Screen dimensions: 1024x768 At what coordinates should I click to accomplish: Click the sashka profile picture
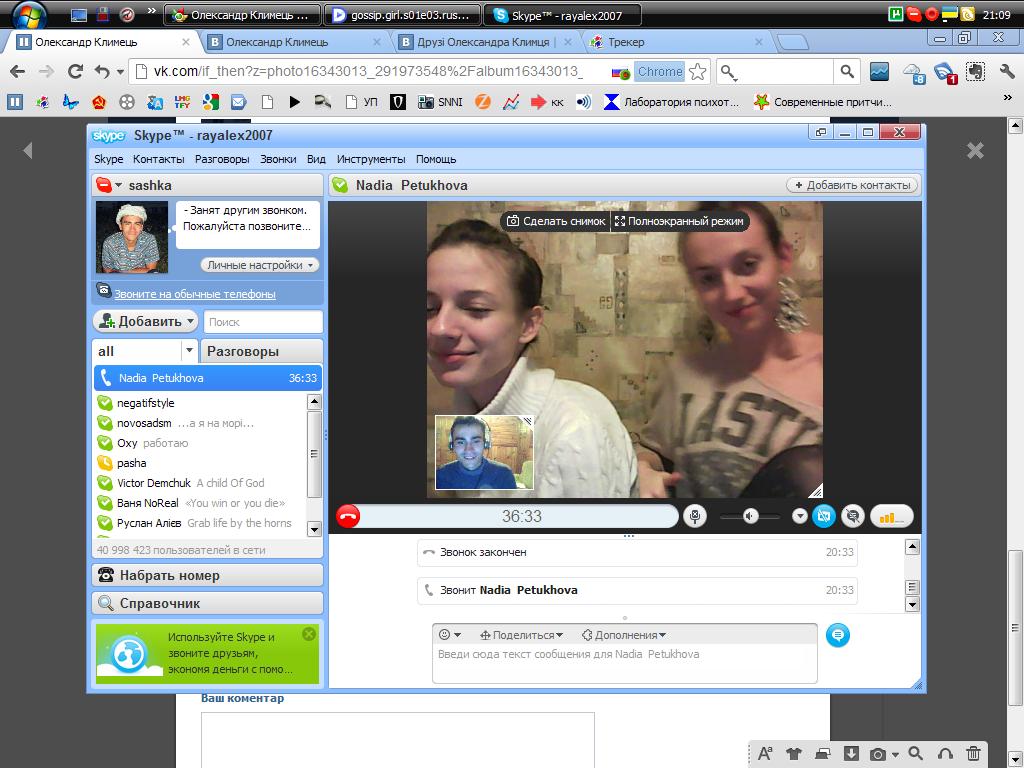(x=132, y=237)
